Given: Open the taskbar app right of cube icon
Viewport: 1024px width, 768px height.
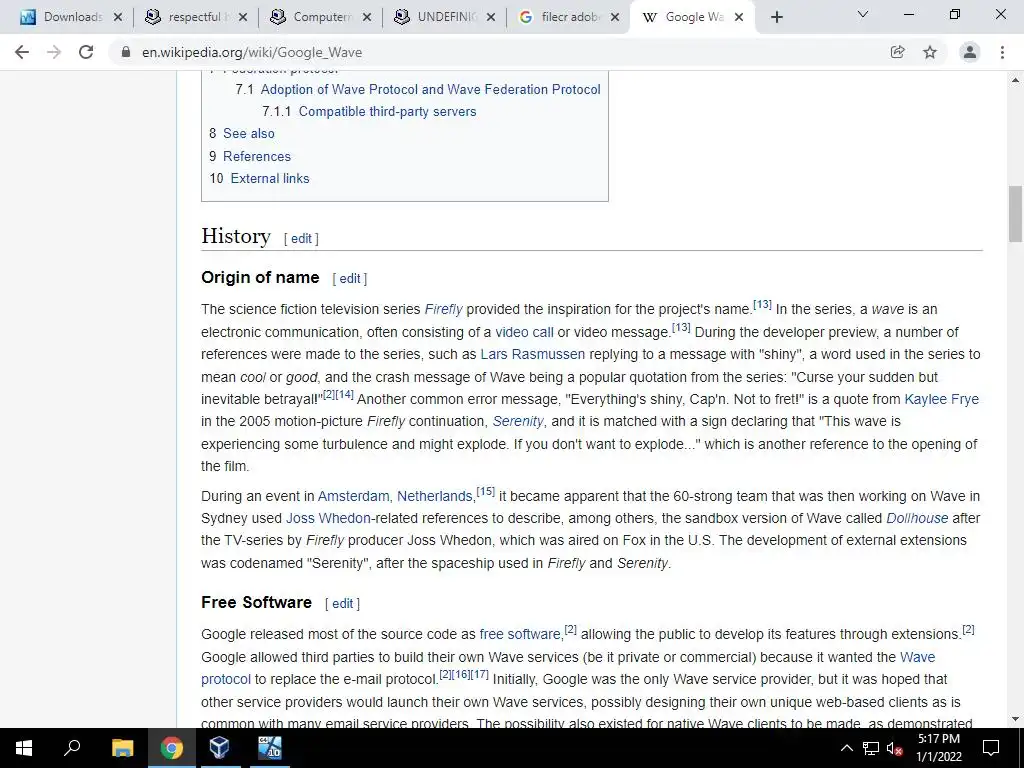Looking at the screenshot, I should point(269,748).
